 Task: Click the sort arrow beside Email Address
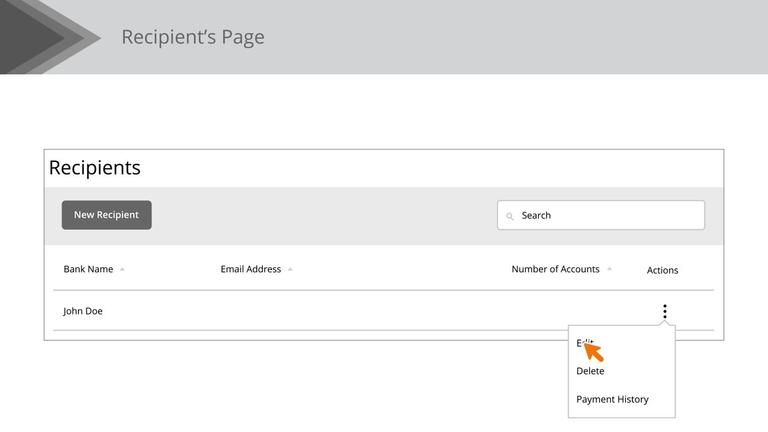(x=290, y=270)
